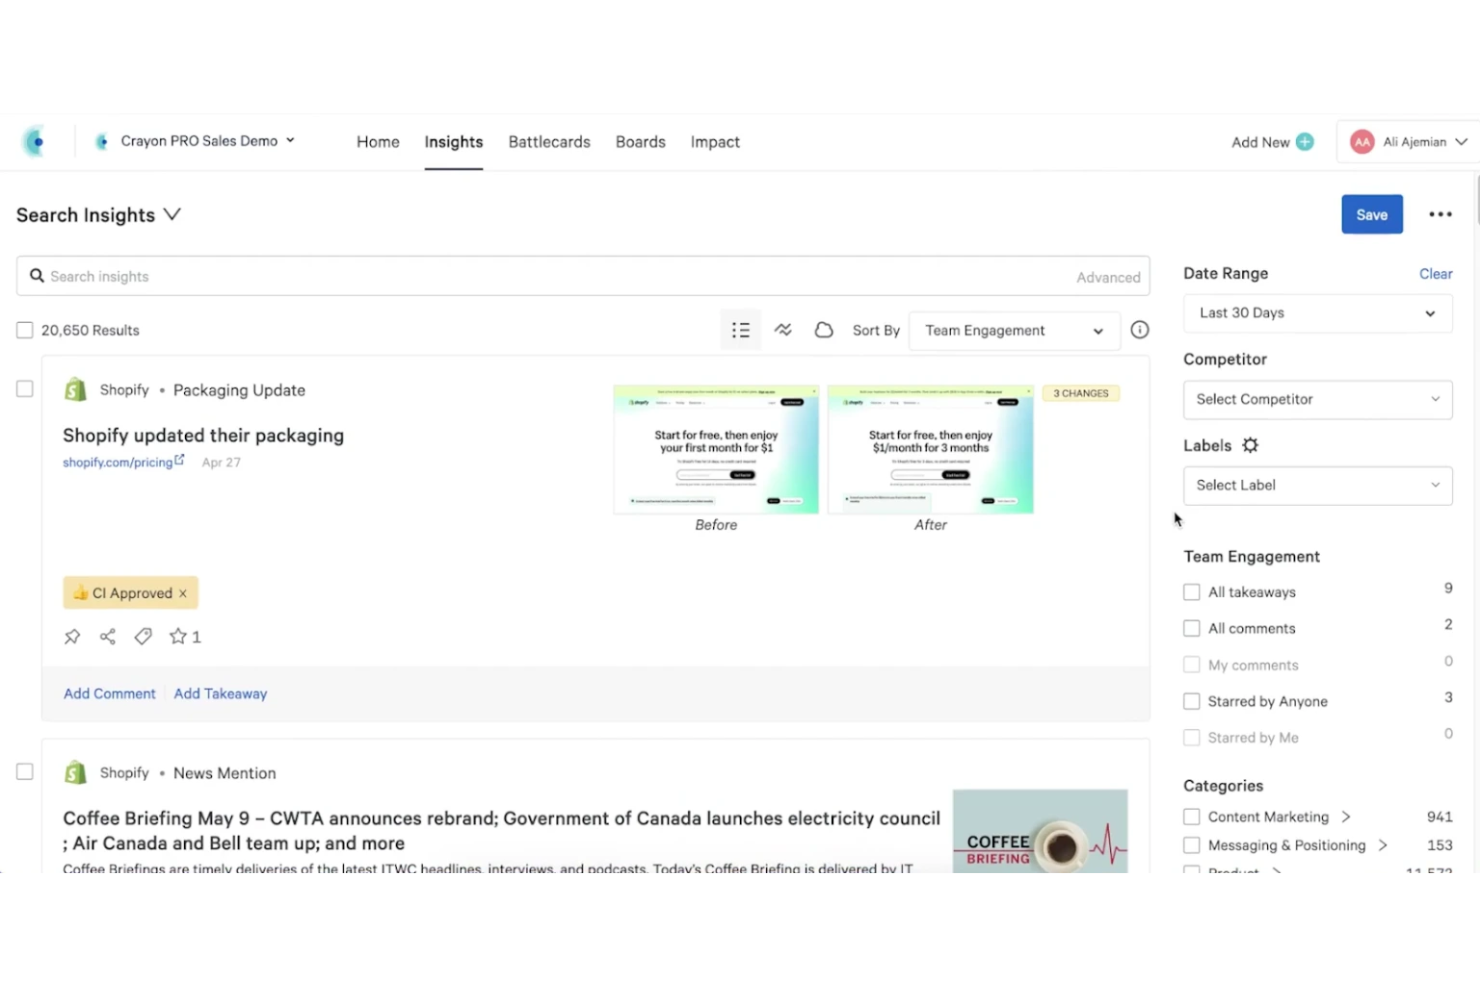Check the Shopify News Mention insight checkbox
This screenshot has width=1480, height=987.
coord(25,772)
